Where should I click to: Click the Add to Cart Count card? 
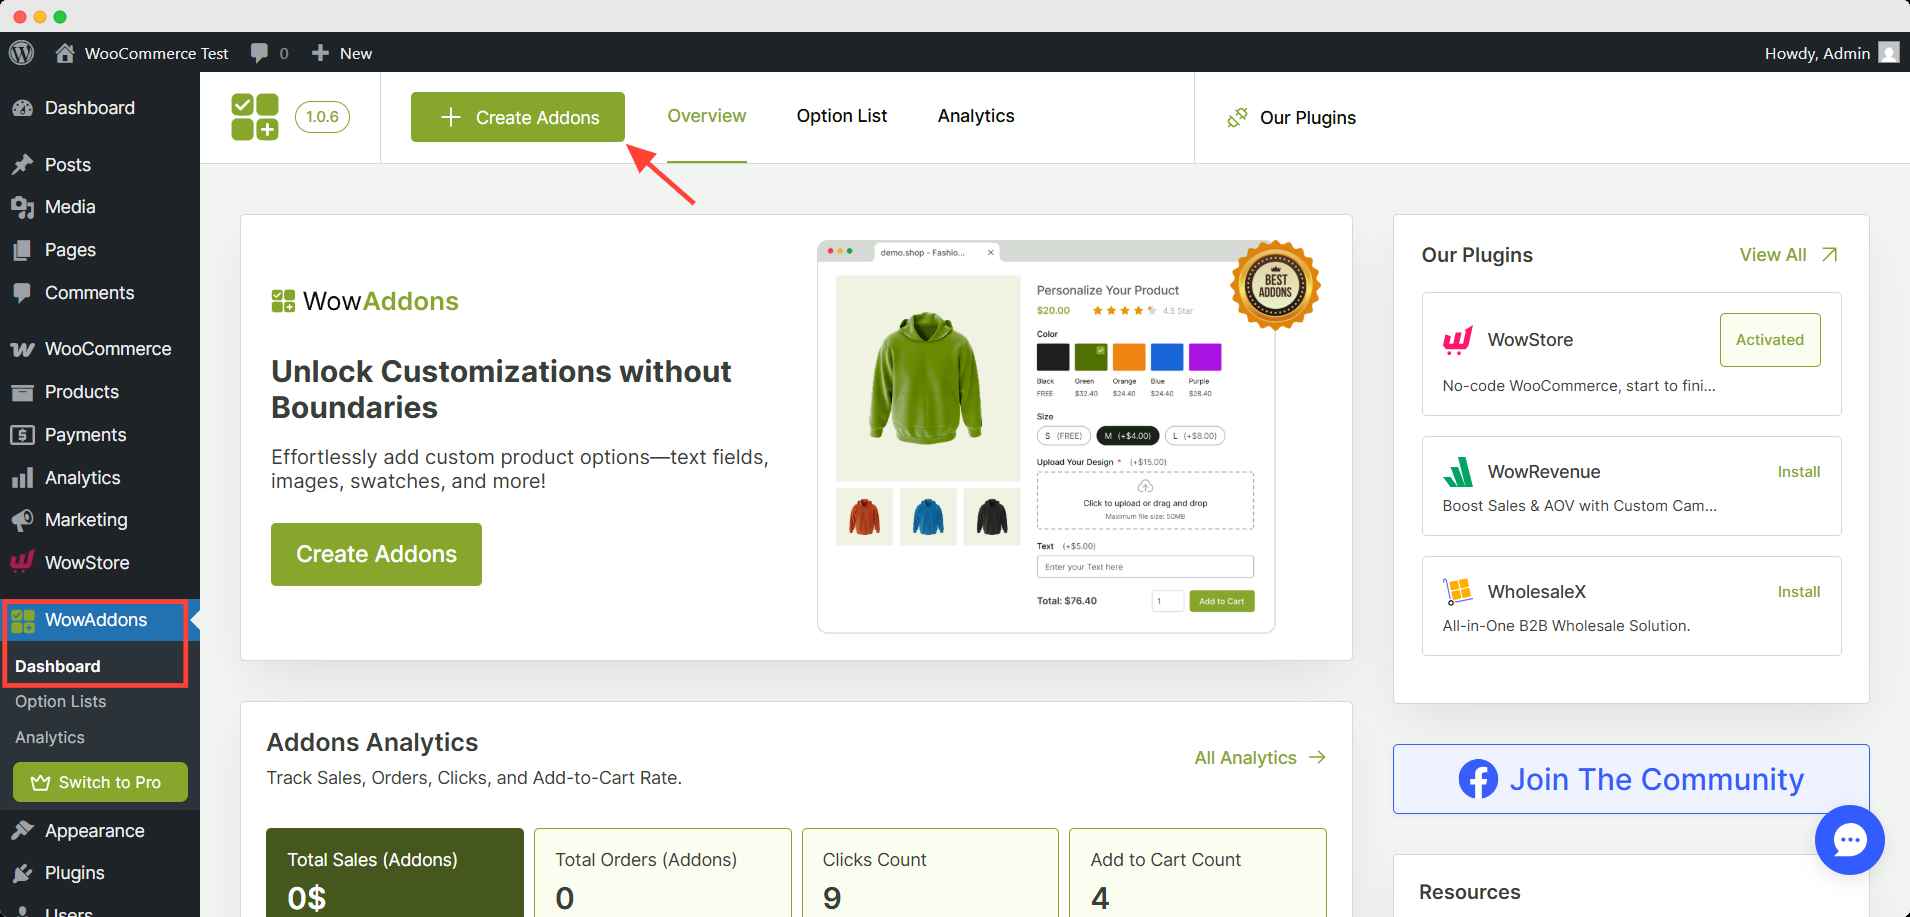pos(1198,872)
